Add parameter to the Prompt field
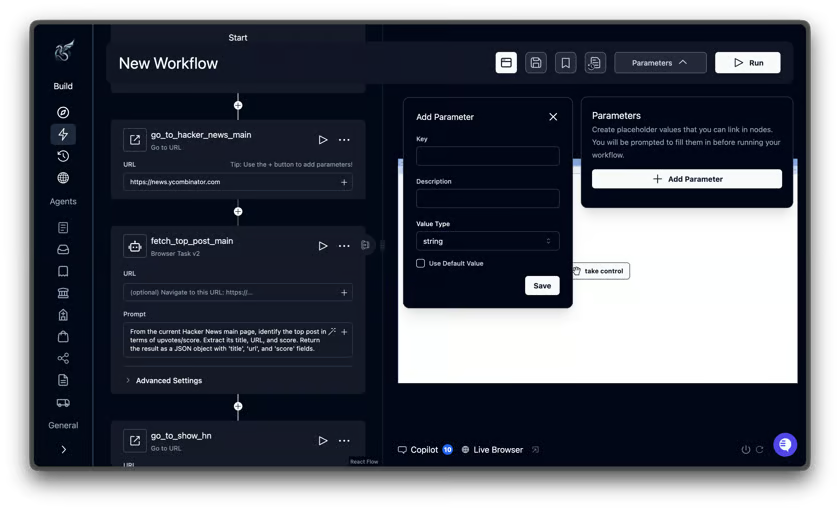 344,332
